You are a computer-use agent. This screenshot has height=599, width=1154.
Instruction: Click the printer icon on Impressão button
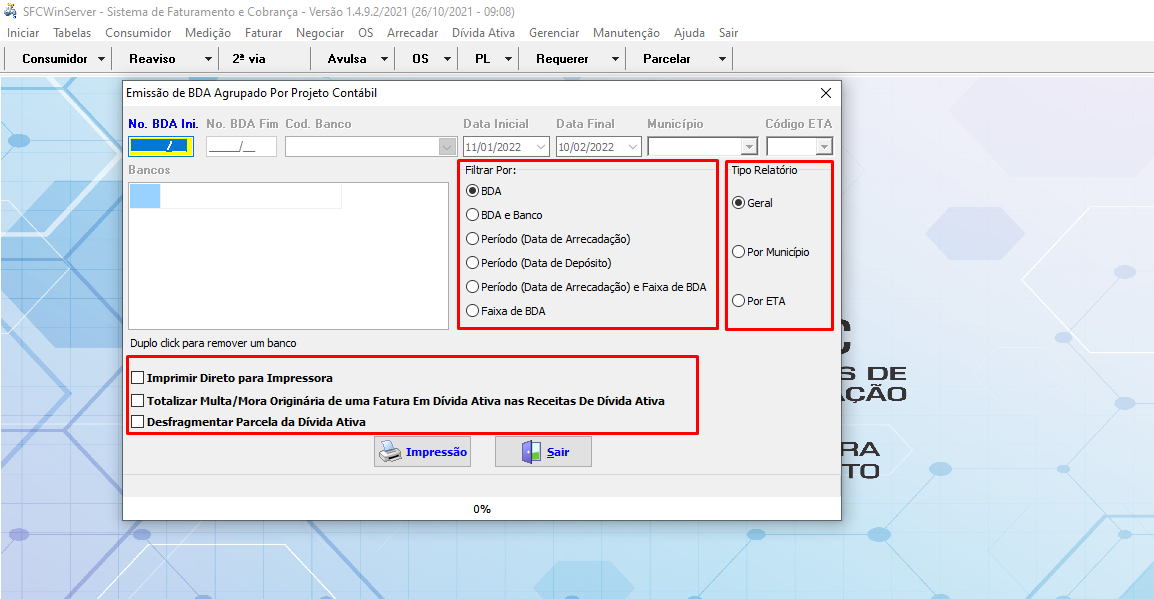[x=390, y=452]
